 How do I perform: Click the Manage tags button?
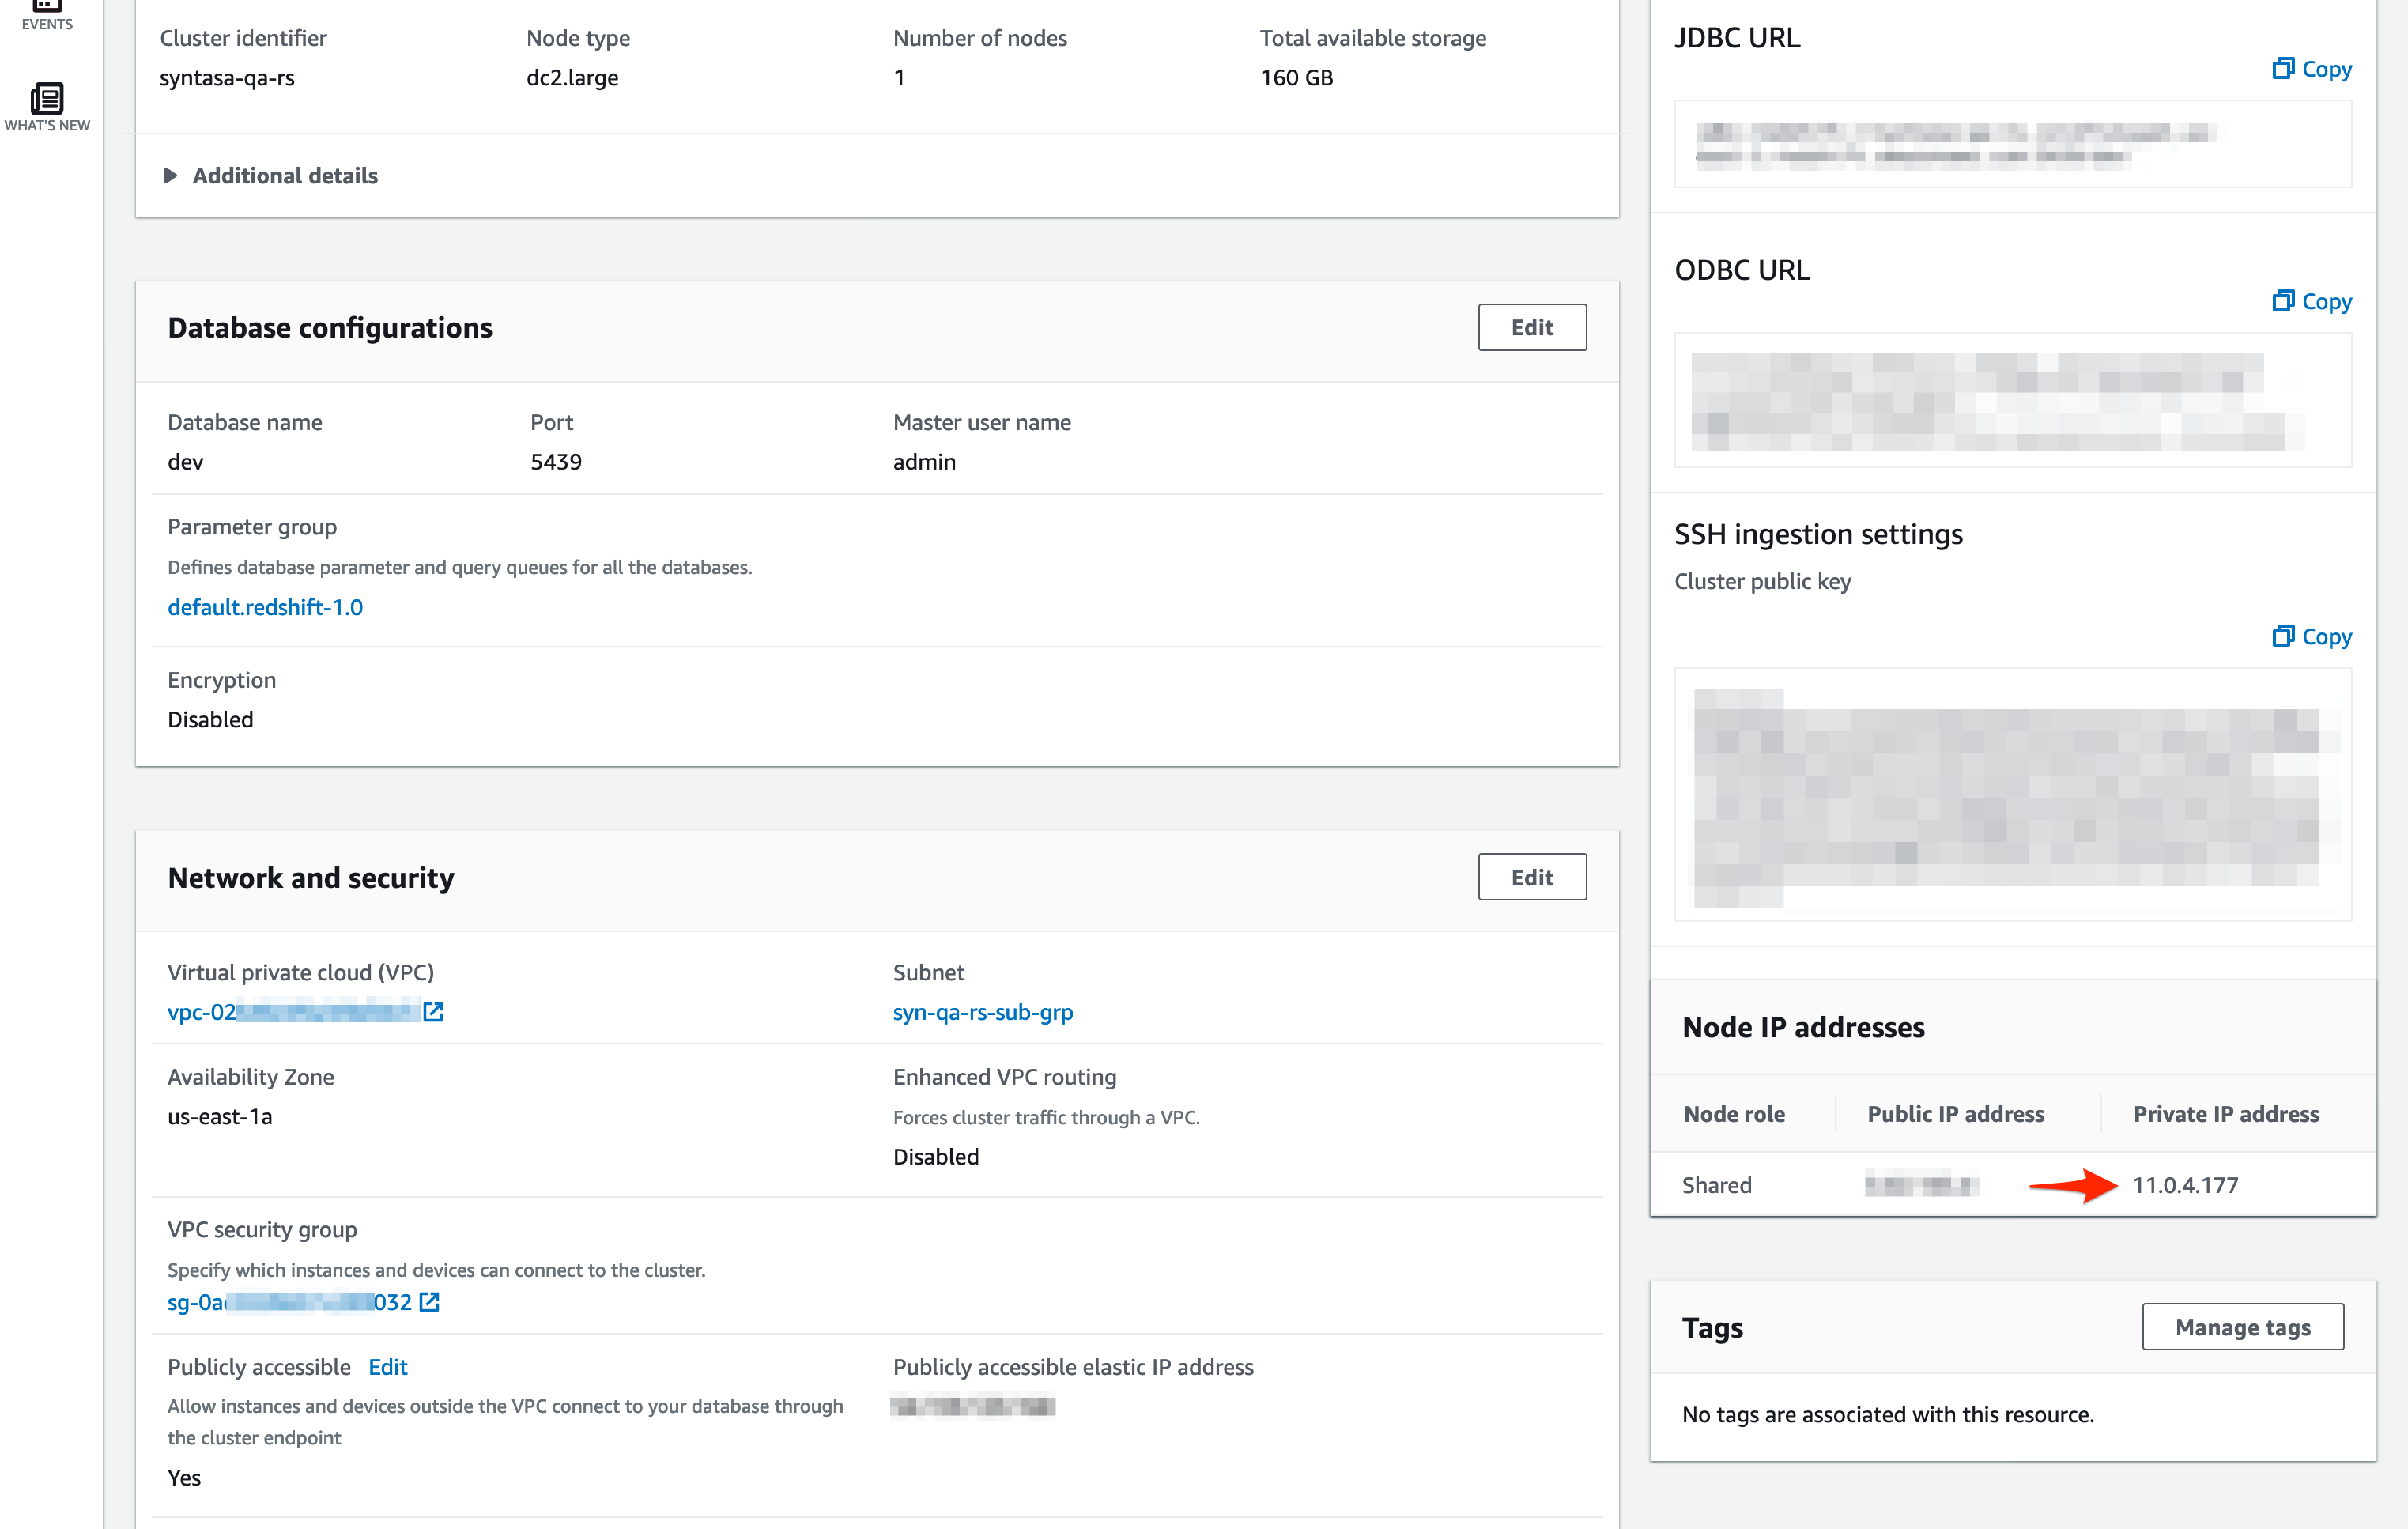tap(2242, 1327)
